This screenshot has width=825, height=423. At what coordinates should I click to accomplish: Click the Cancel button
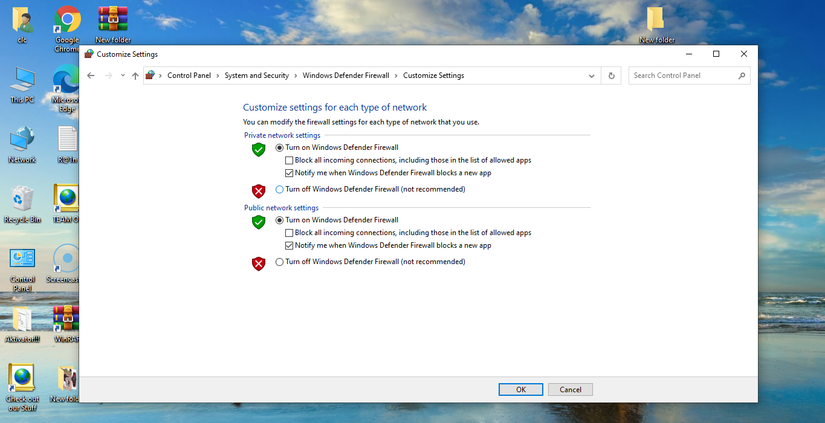(570, 389)
